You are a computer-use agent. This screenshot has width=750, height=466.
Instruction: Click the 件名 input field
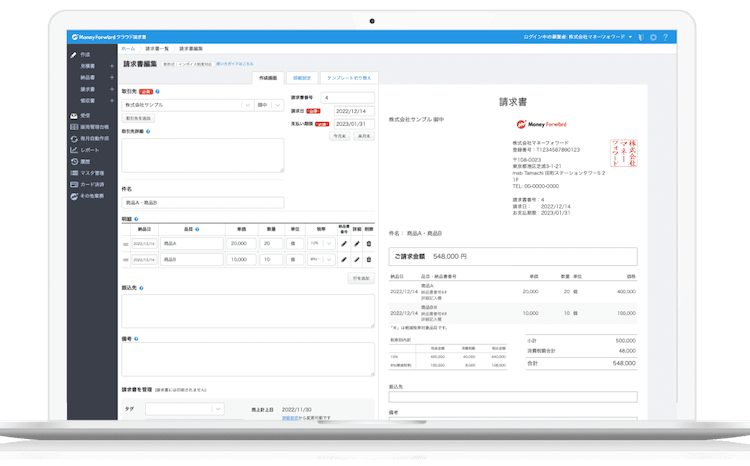(202, 202)
